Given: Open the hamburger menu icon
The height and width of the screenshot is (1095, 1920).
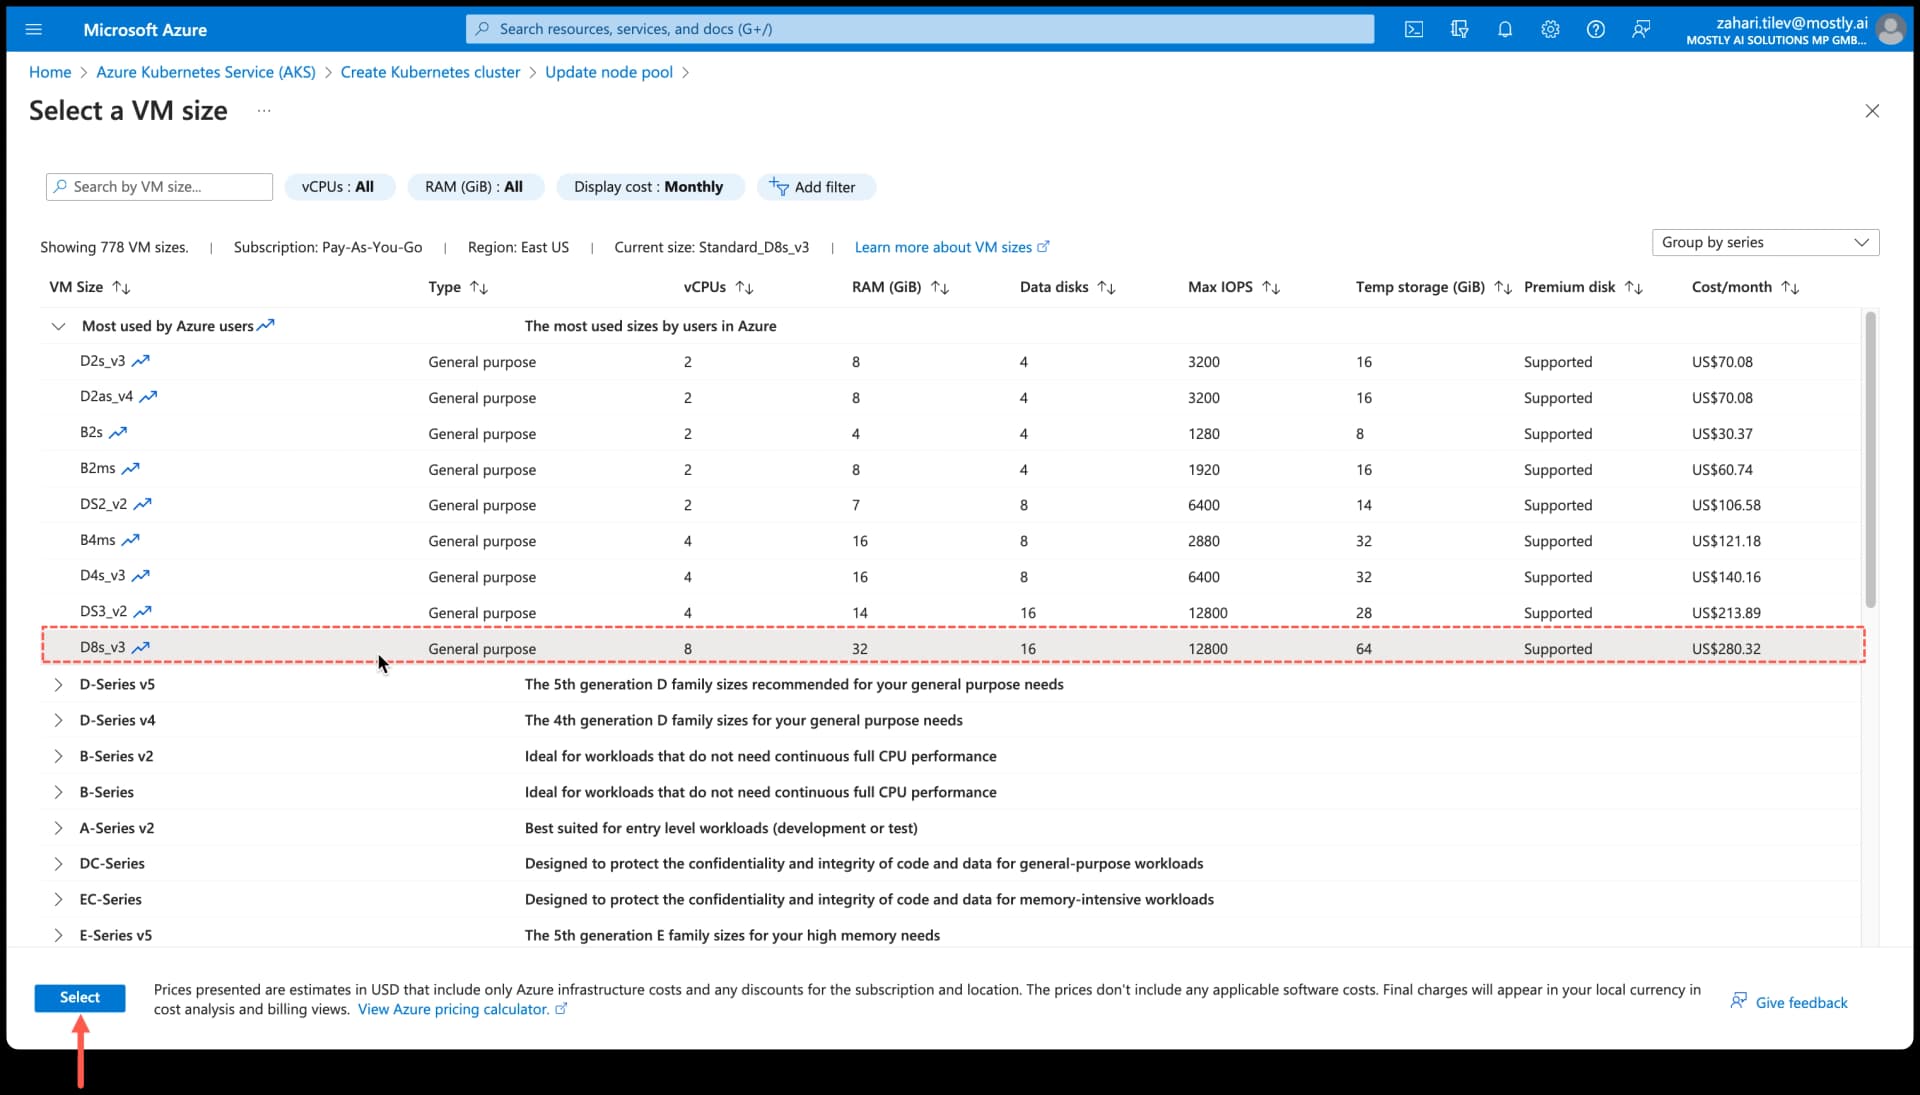Looking at the screenshot, I should coord(34,29).
